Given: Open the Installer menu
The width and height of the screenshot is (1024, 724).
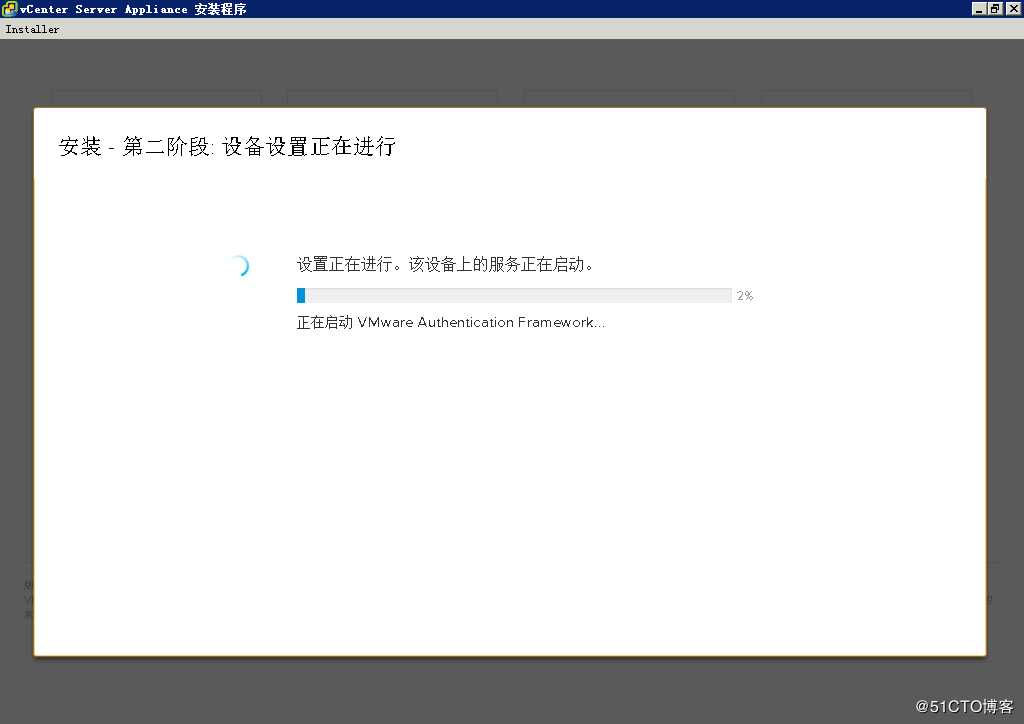Looking at the screenshot, I should click(32, 29).
